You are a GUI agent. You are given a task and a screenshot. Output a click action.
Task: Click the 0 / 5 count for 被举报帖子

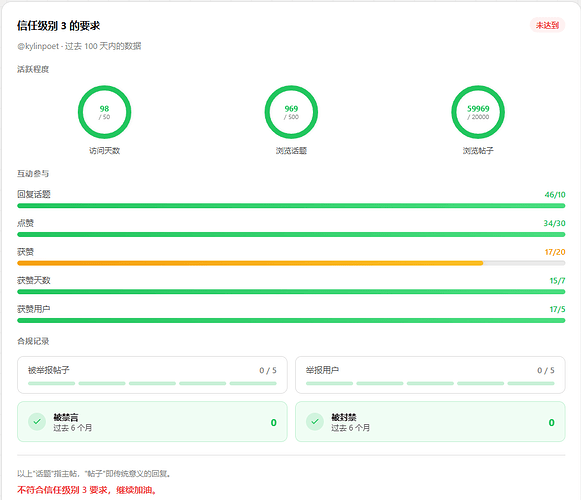point(268,370)
